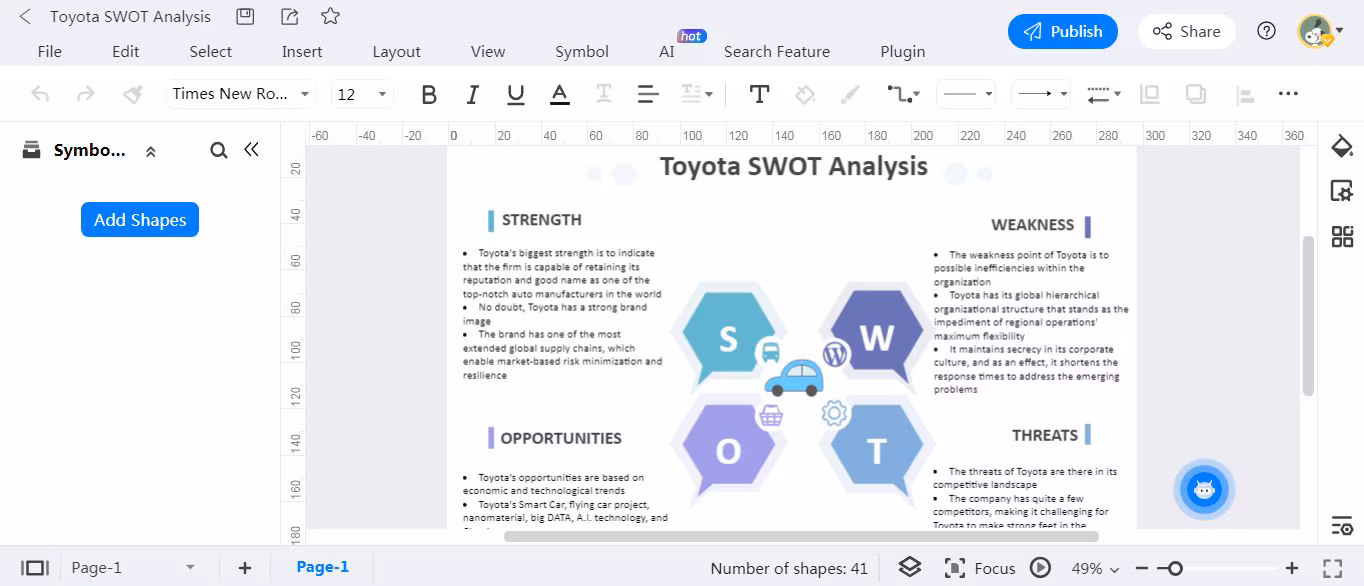This screenshot has width=1364, height=586.
Task: Open the user avatar account menu
Action: click(1320, 31)
